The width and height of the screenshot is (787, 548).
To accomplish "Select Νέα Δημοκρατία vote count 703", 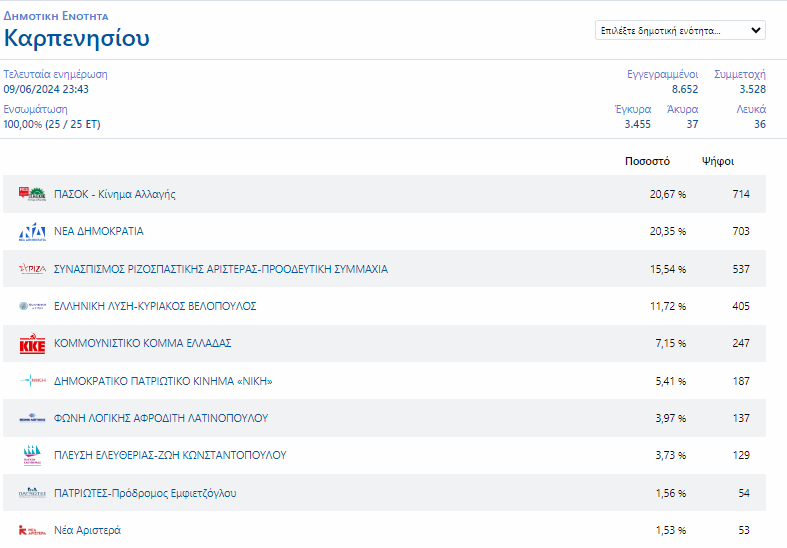I will [741, 231].
